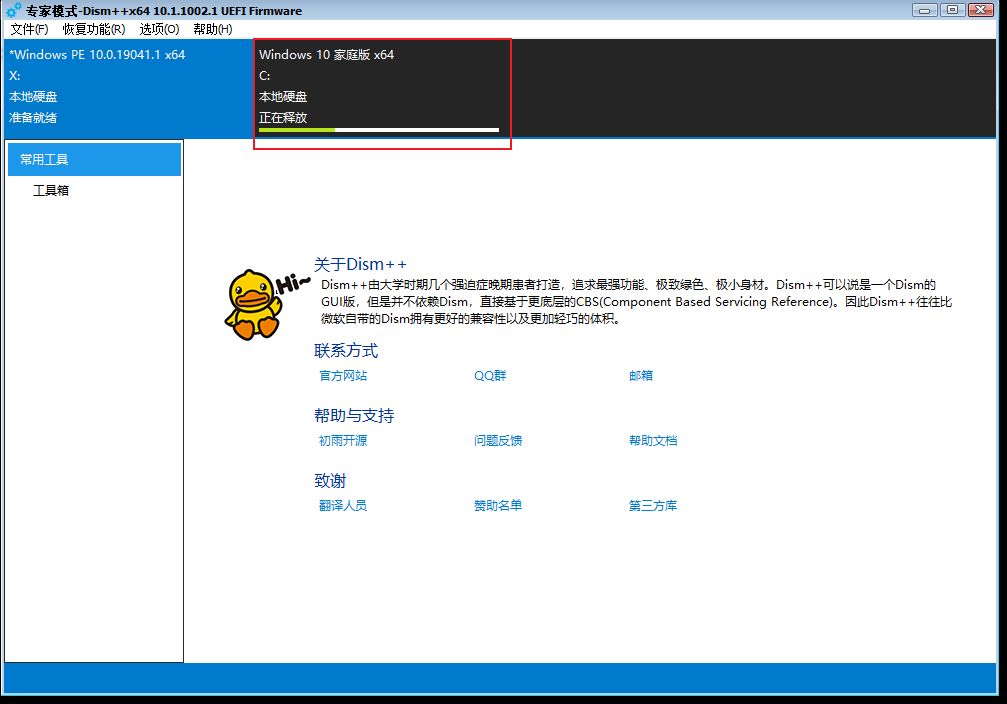Open the 选项(O) menu
Screen dimensions: 1007x704
(x=159, y=29)
